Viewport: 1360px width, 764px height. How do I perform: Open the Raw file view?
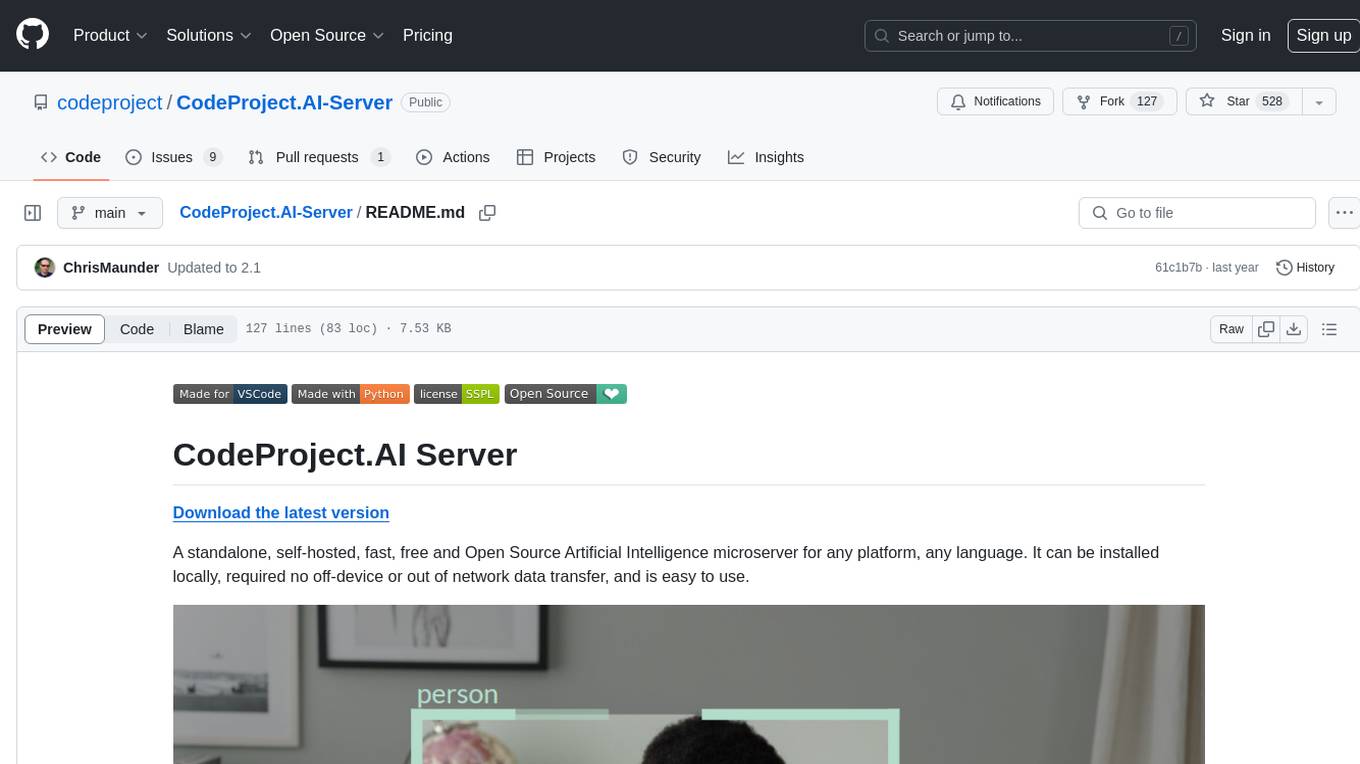[x=1231, y=329]
